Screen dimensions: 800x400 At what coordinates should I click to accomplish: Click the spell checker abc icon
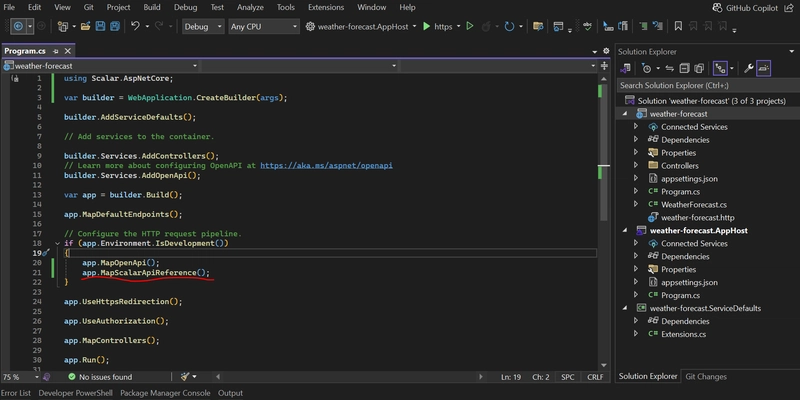(x=587, y=26)
